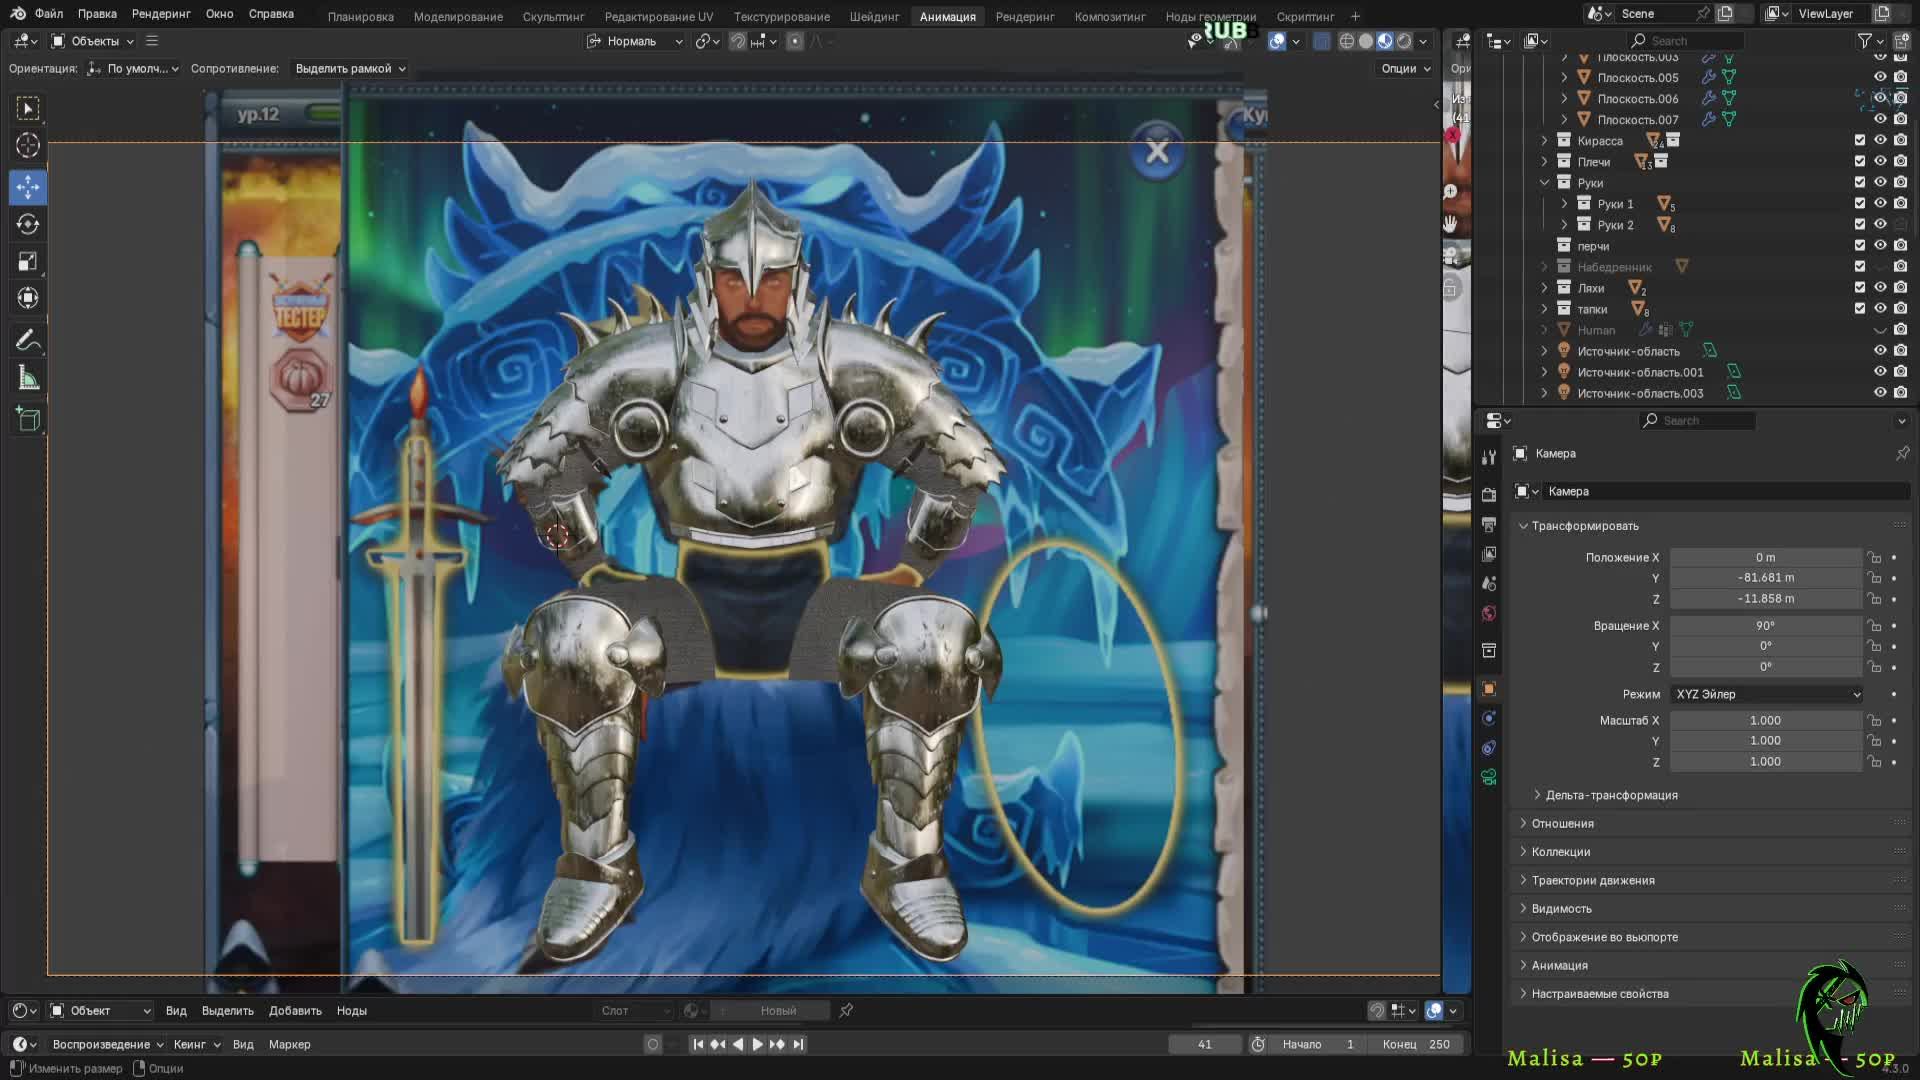Select the Move tool in toolbar
Viewport: 1920px width, 1080px height.
[27, 186]
